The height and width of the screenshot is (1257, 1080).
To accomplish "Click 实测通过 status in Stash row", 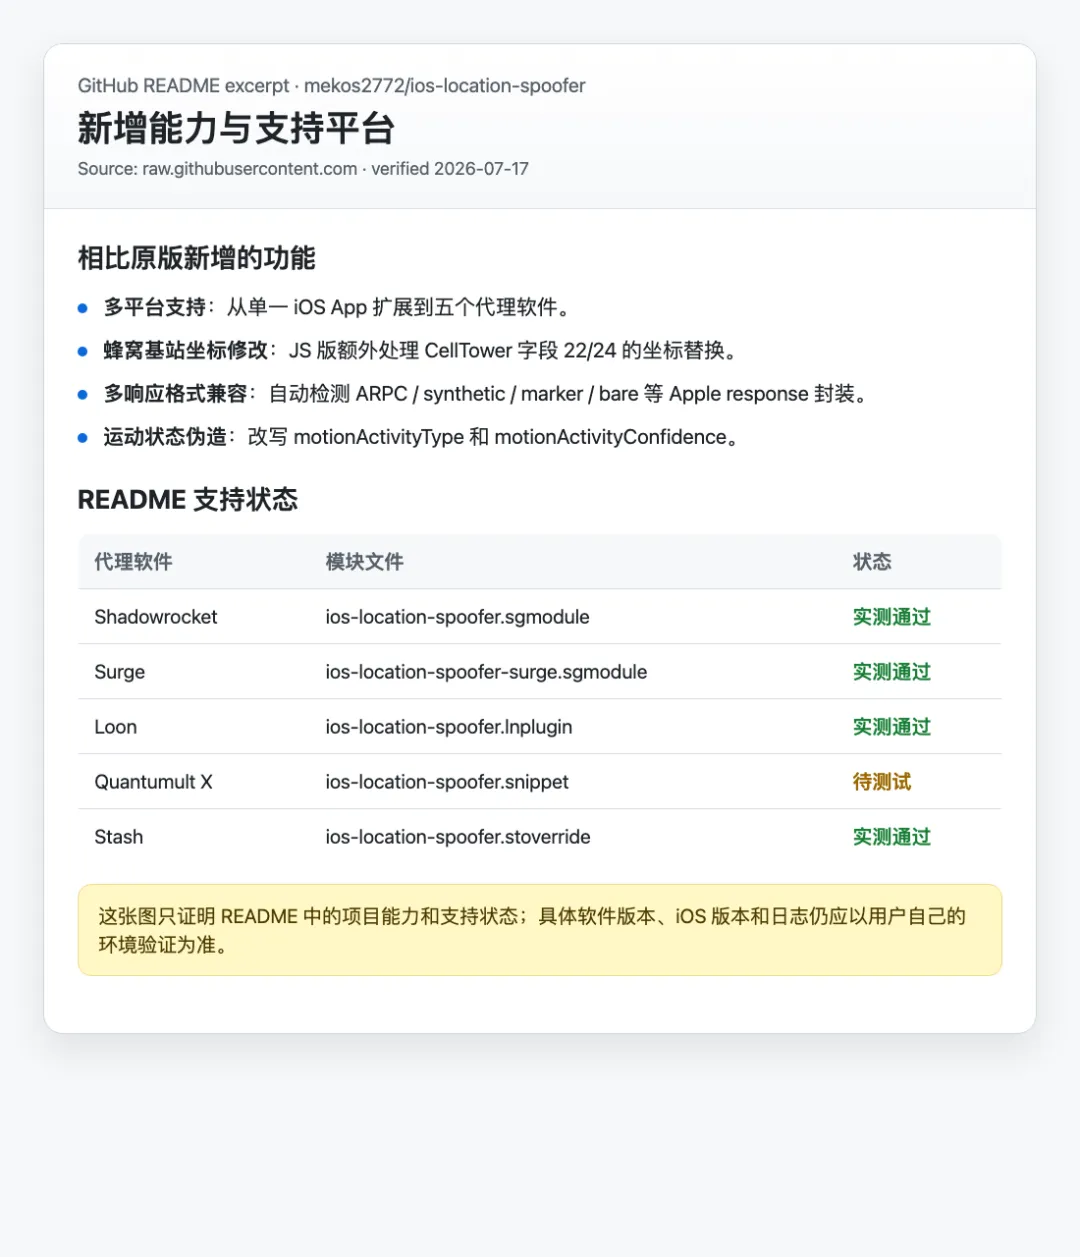I will [892, 837].
